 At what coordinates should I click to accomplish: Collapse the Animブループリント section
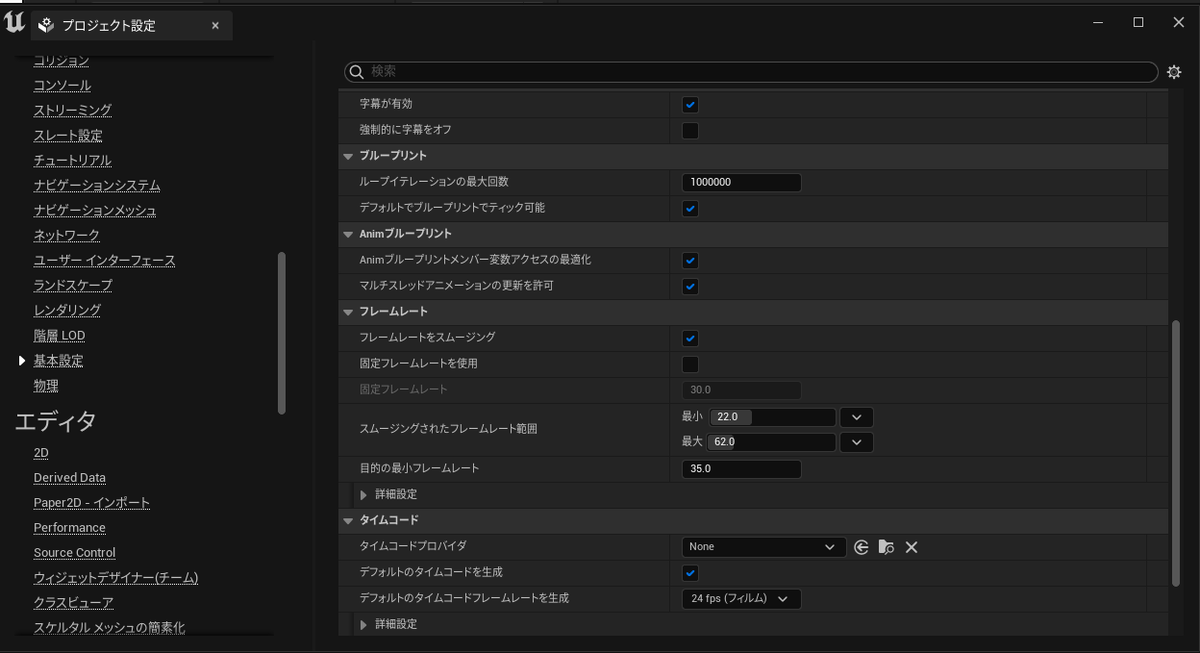pos(349,234)
